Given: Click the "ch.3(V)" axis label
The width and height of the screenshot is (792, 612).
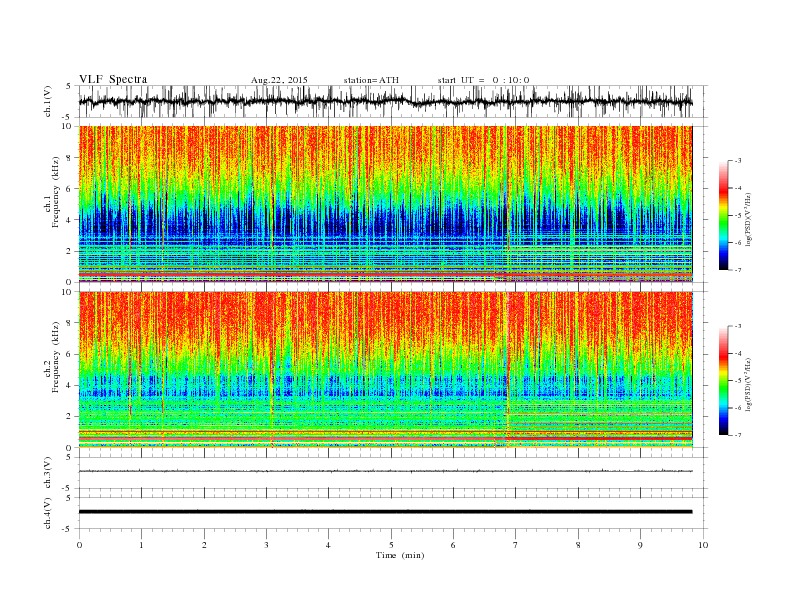Looking at the screenshot, I should [48, 473].
